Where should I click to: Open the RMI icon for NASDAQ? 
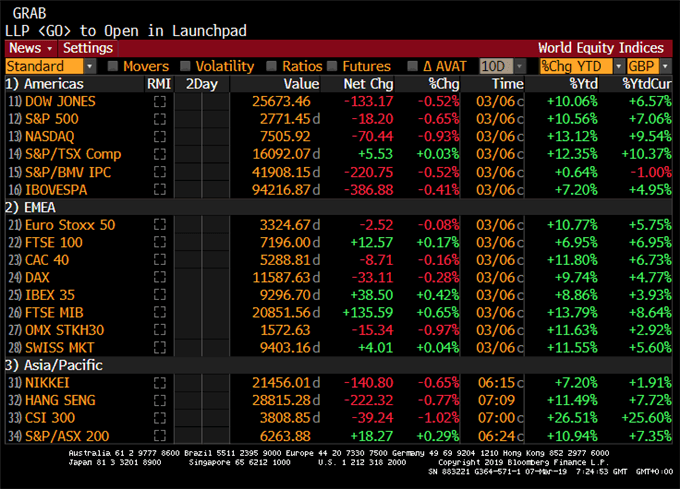(x=160, y=137)
